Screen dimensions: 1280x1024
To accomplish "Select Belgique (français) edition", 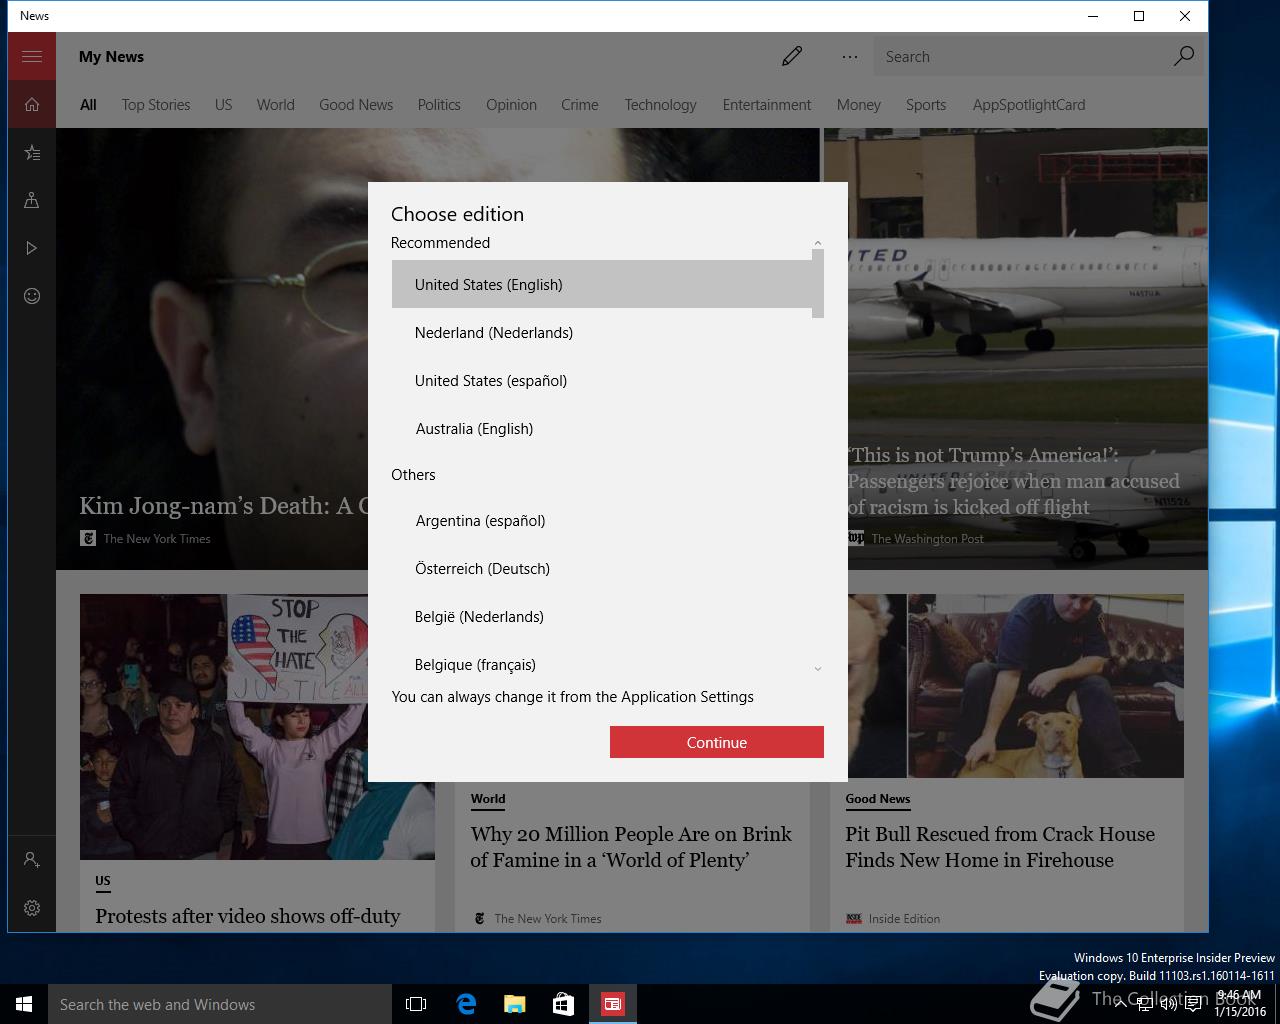I will pos(602,664).
